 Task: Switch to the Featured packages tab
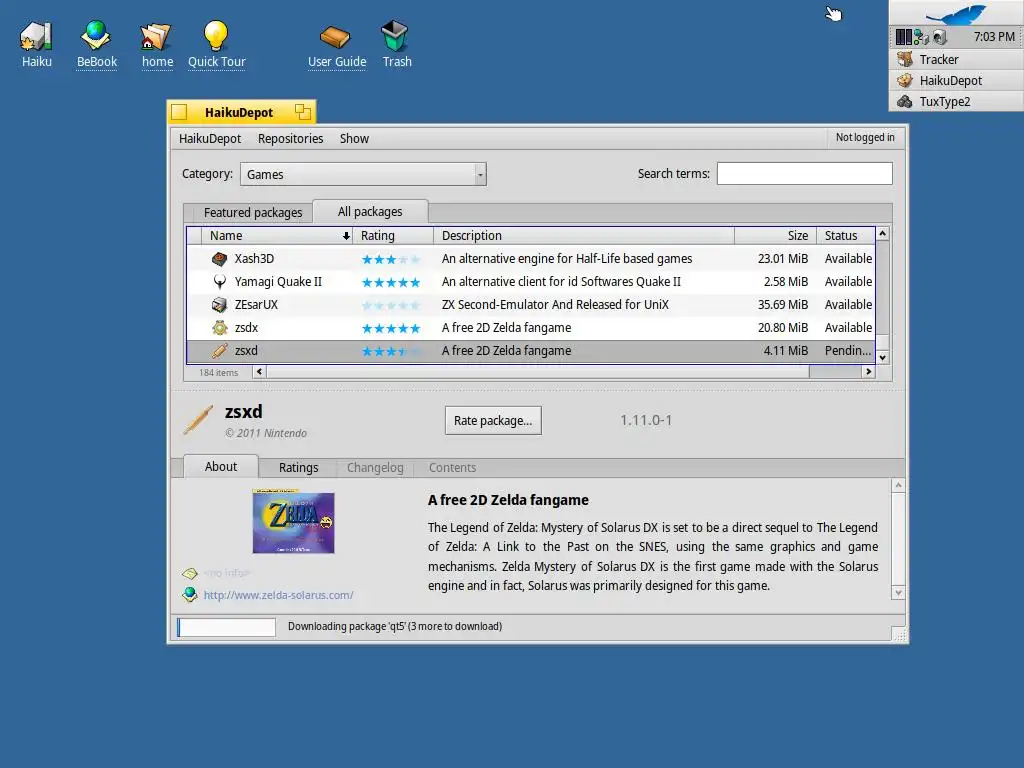(x=253, y=212)
